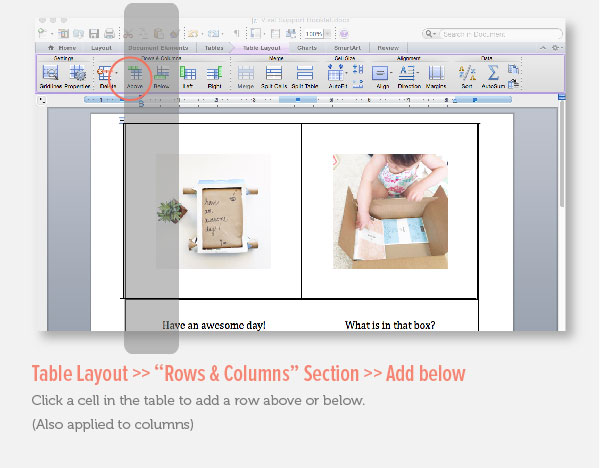The height and width of the screenshot is (468, 600).
Task: Switch to the Home ribbon tab
Action: [x=62, y=48]
